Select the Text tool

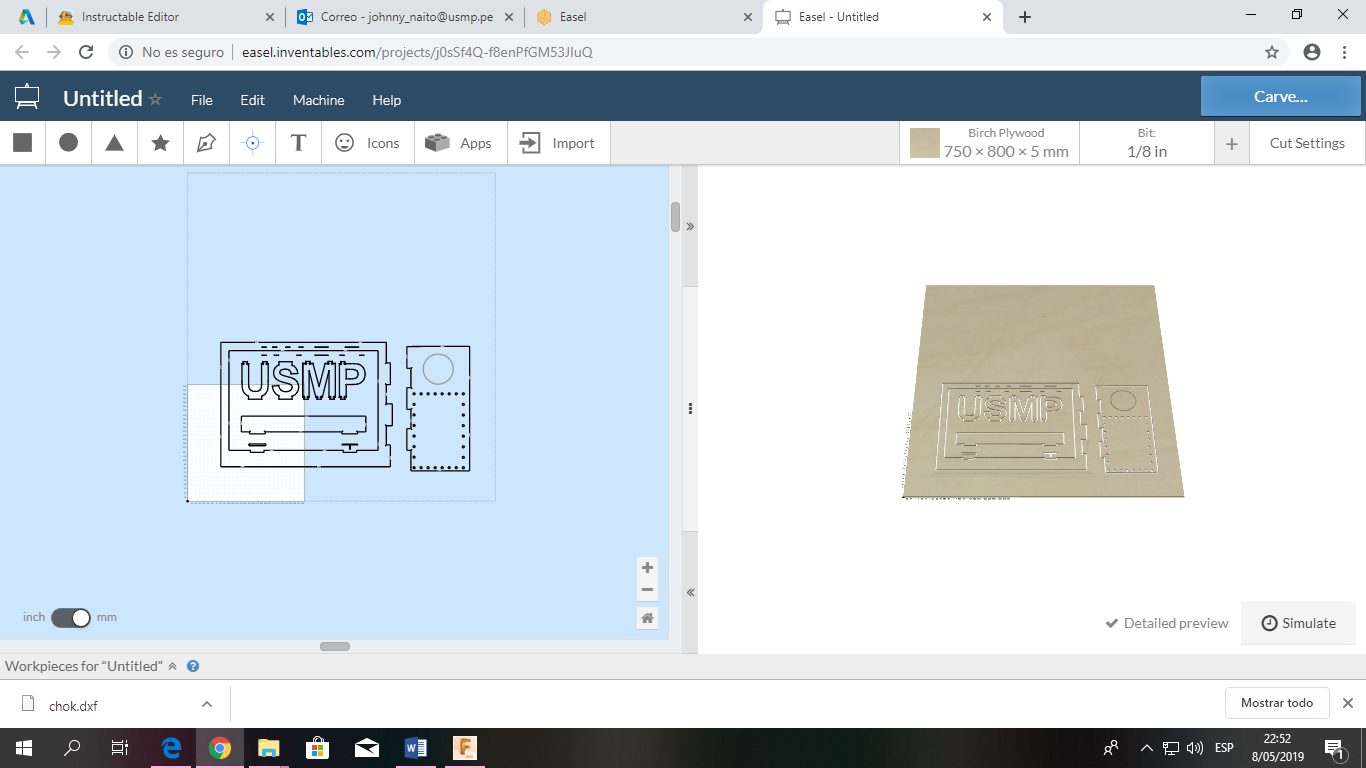click(298, 143)
